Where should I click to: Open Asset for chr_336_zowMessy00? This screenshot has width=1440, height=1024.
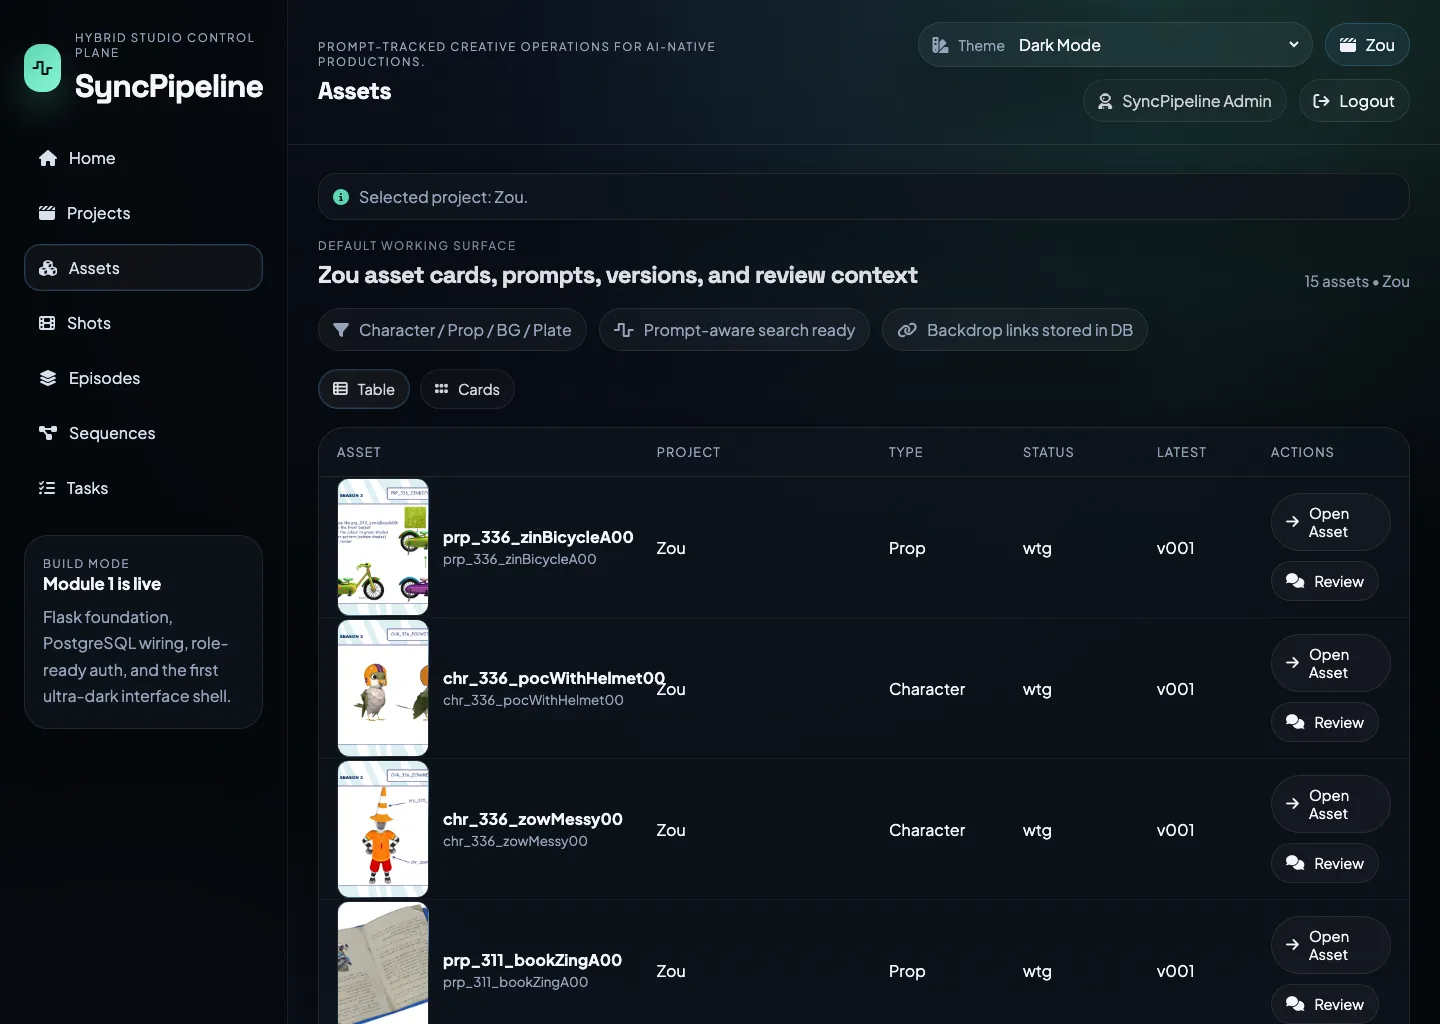(x=1330, y=804)
